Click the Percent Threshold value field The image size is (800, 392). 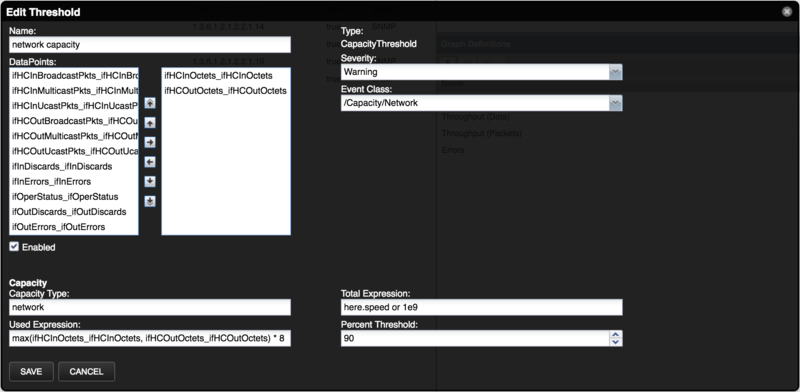pos(475,338)
